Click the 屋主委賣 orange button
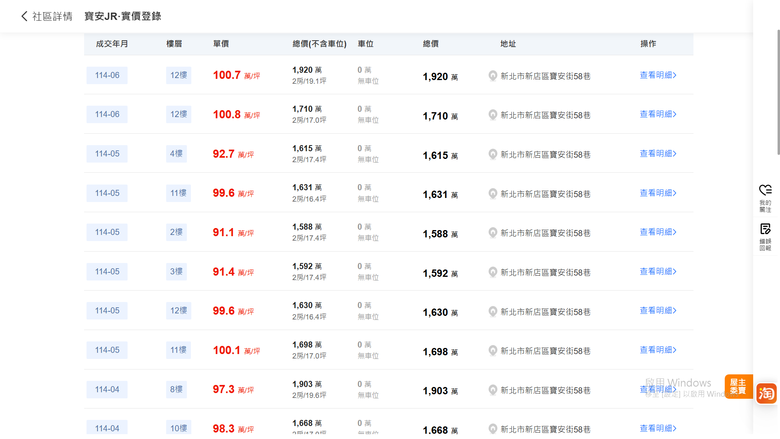The width and height of the screenshot is (780, 439). coord(738,386)
